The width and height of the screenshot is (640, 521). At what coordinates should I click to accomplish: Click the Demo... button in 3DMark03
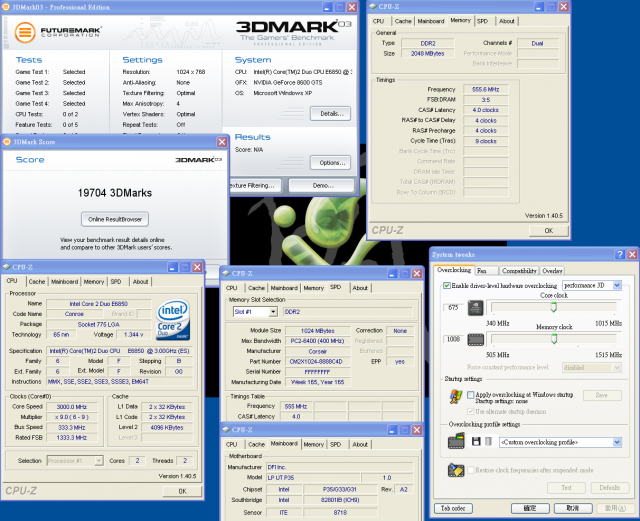(x=322, y=185)
